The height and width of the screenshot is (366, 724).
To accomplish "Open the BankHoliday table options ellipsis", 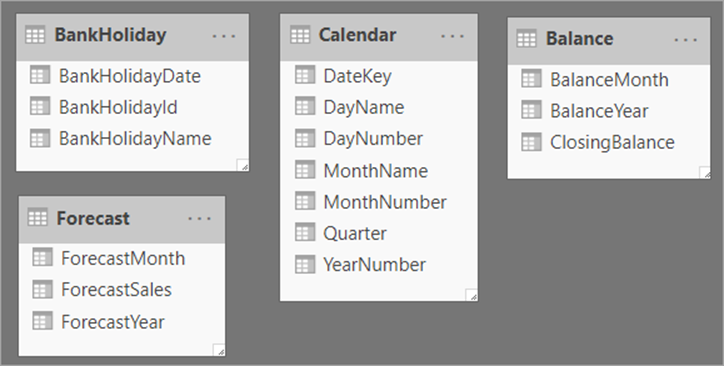I will point(224,36).
